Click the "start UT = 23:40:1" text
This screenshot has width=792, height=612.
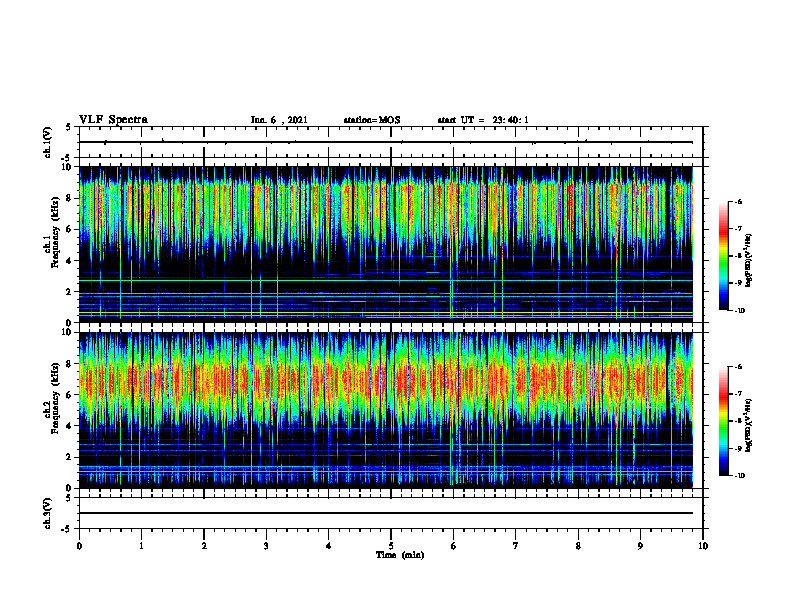click(483, 120)
